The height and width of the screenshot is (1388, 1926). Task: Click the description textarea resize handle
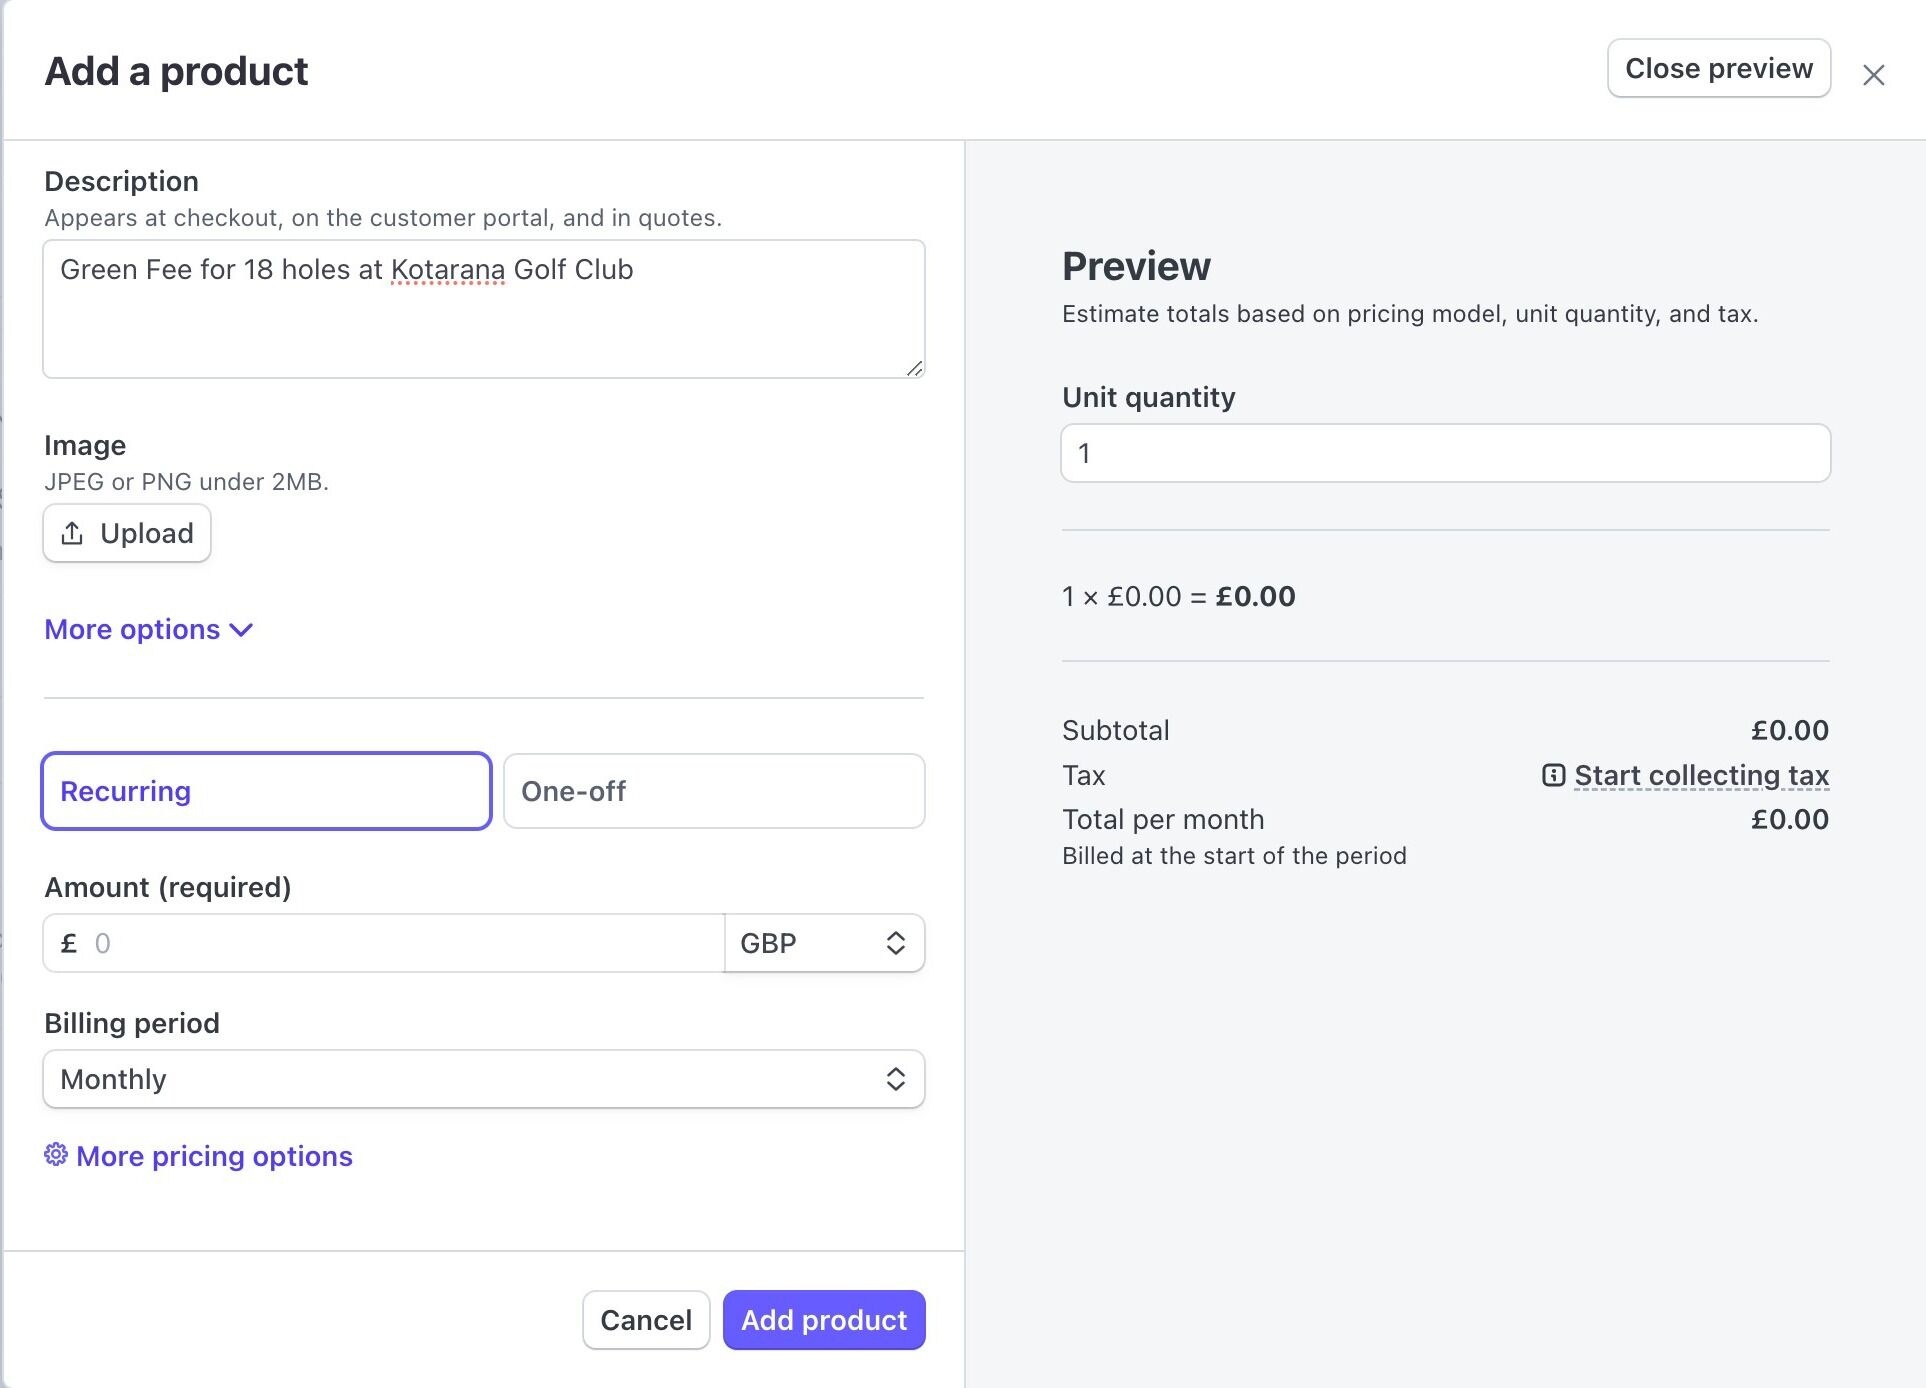tap(914, 368)
